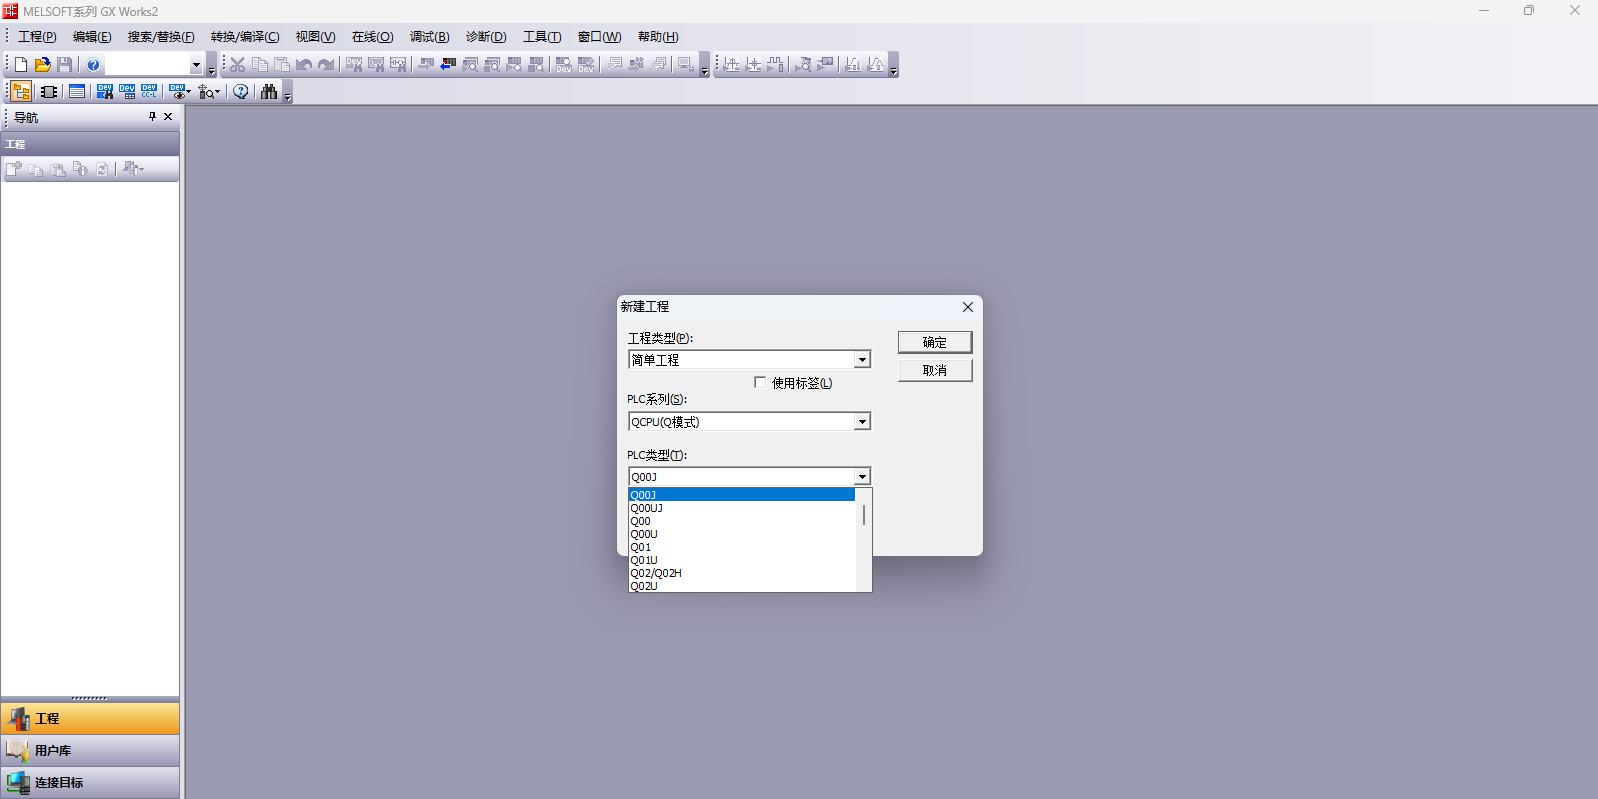This screenshot has width=1598, height=799.
Task: Enable the 使用标签 checkbox
Action: click(760, 382)
